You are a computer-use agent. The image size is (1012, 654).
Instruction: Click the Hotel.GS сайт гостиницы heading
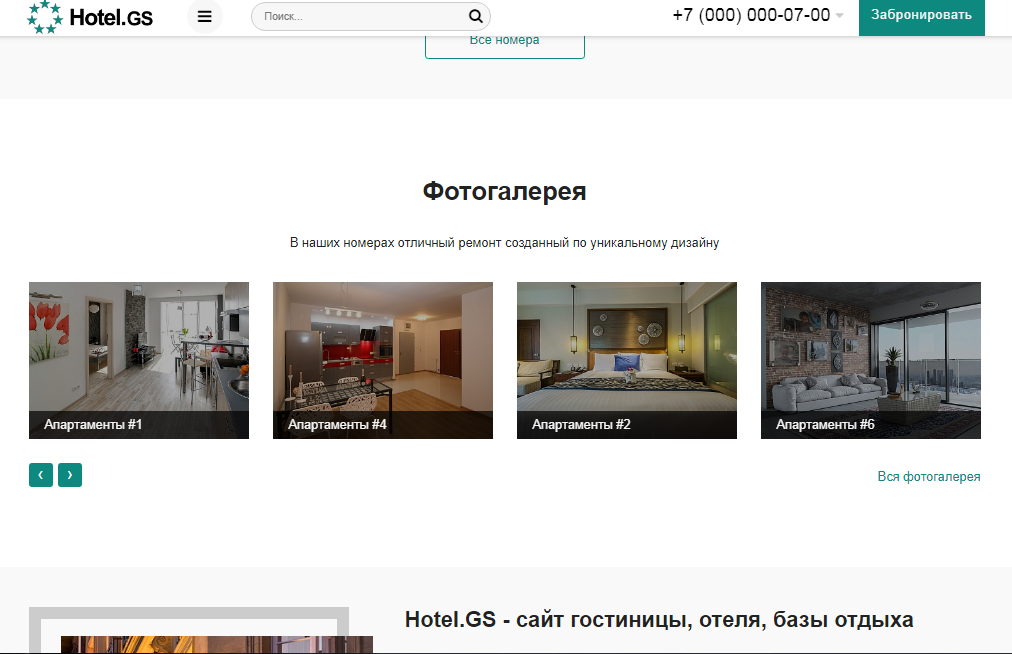click(659, 620)
